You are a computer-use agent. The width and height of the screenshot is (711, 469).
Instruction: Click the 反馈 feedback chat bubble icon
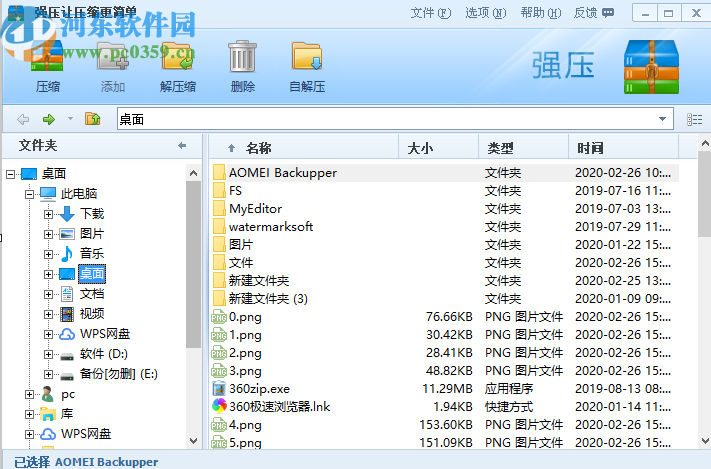click(x=608, y=13)
